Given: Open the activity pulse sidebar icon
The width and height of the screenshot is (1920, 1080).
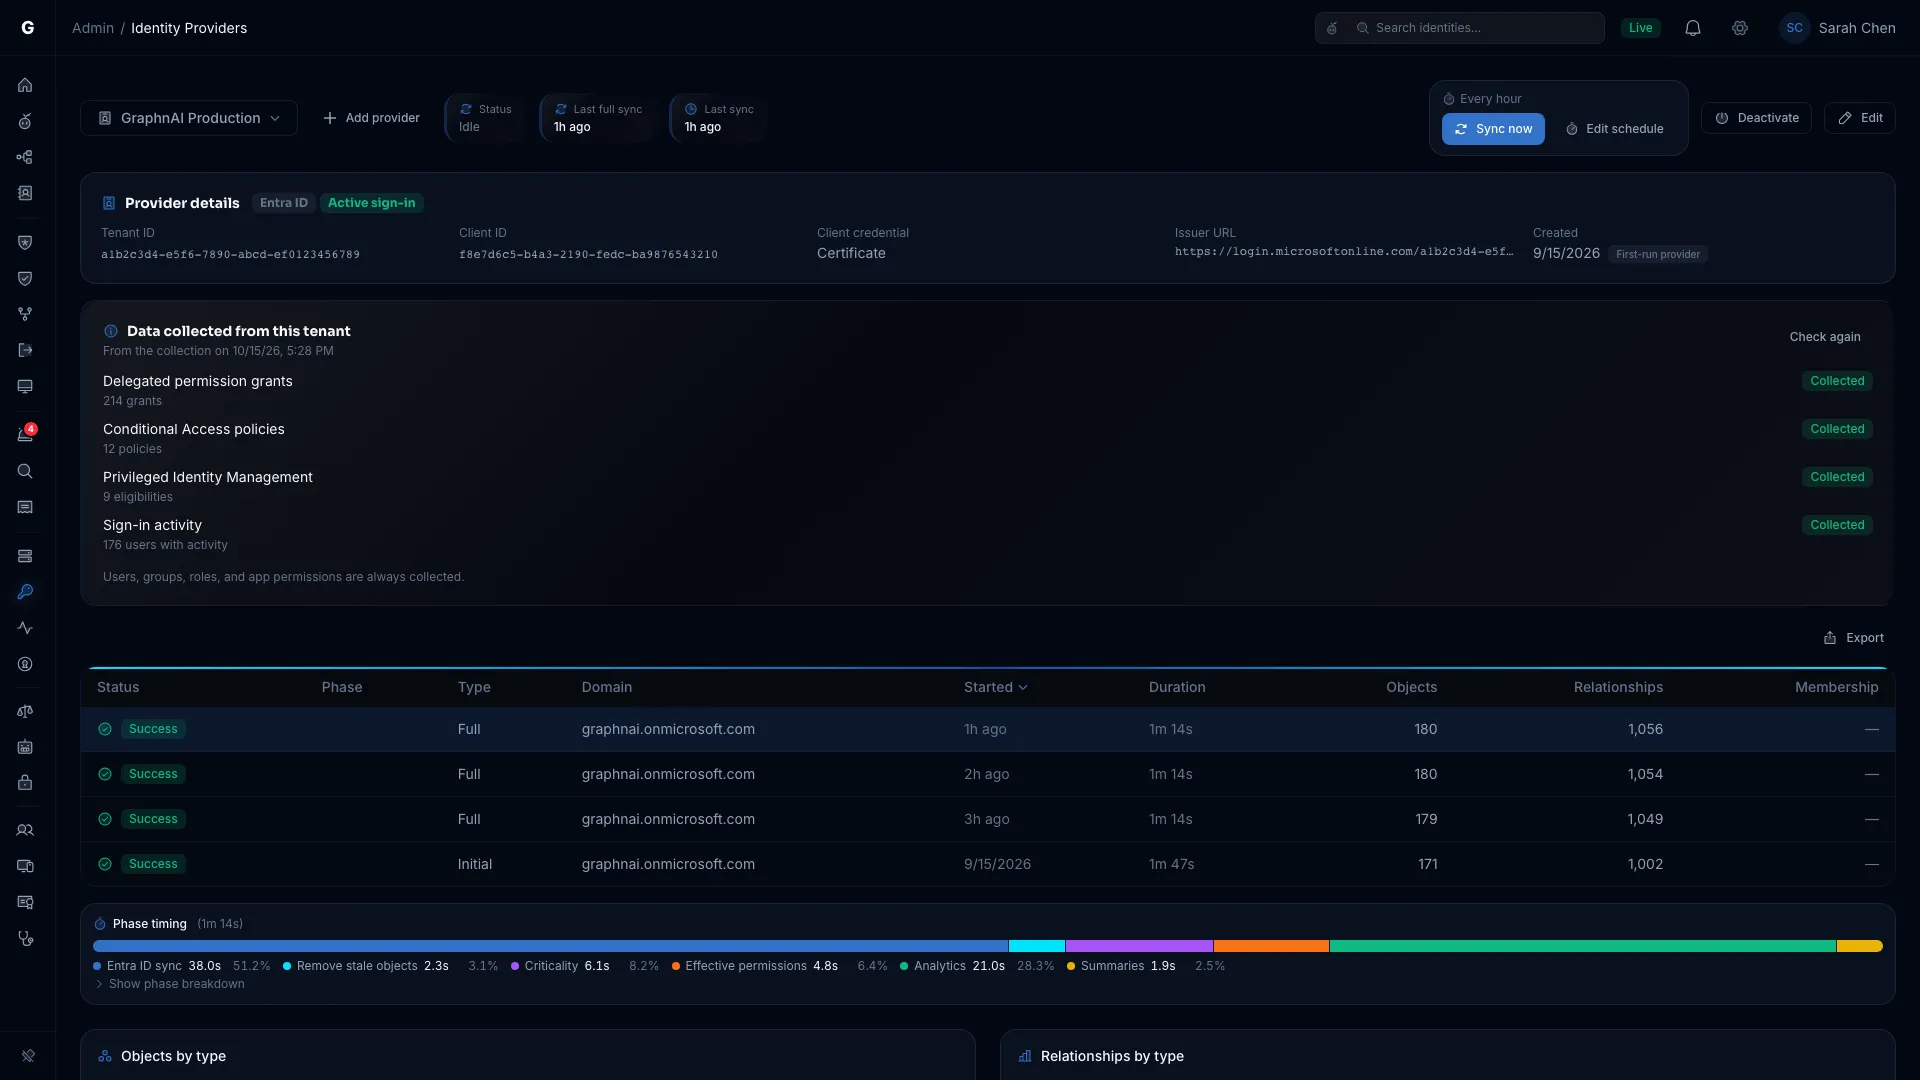Looking at the screenshot, I should coord(25,628).
